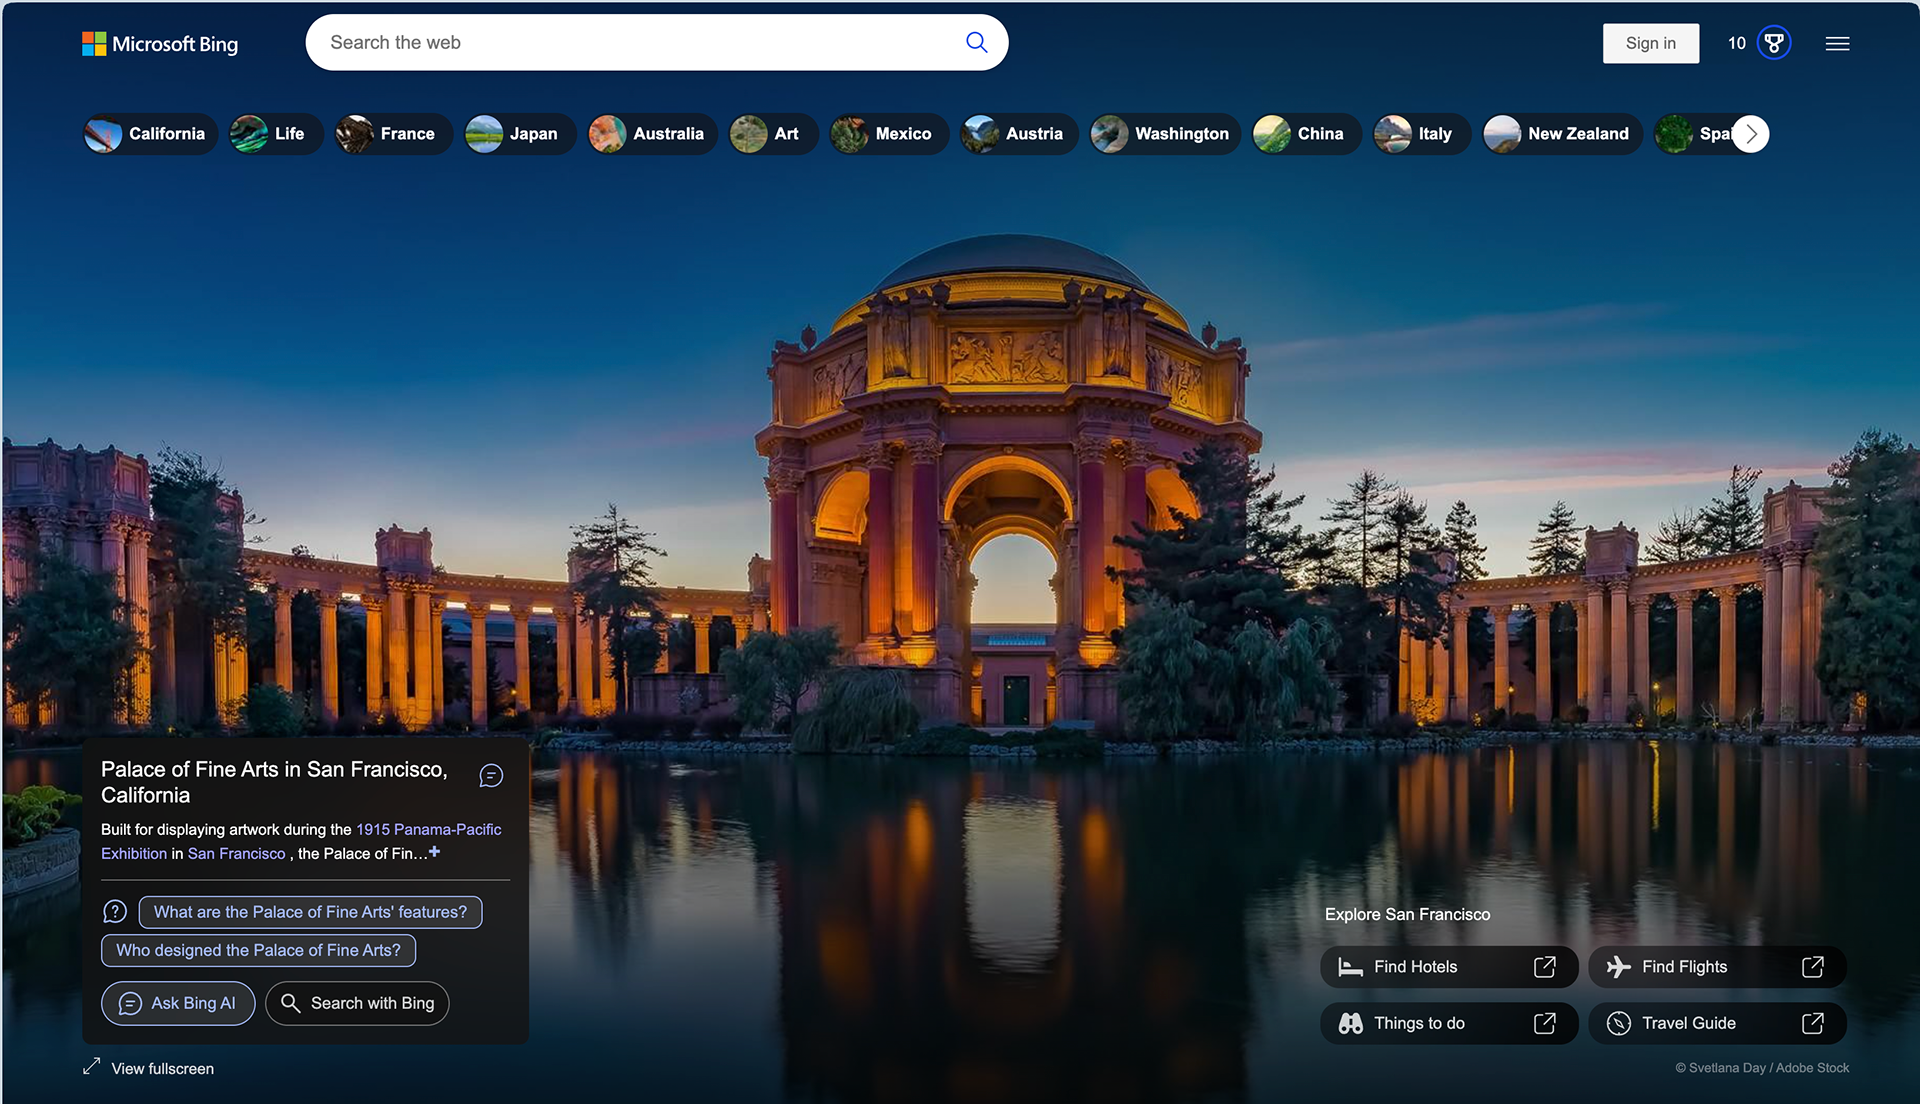Open the Rewards trophy icon
The width and height of the screenshot is (1920, 1104).
click(x=1774, y=43)
